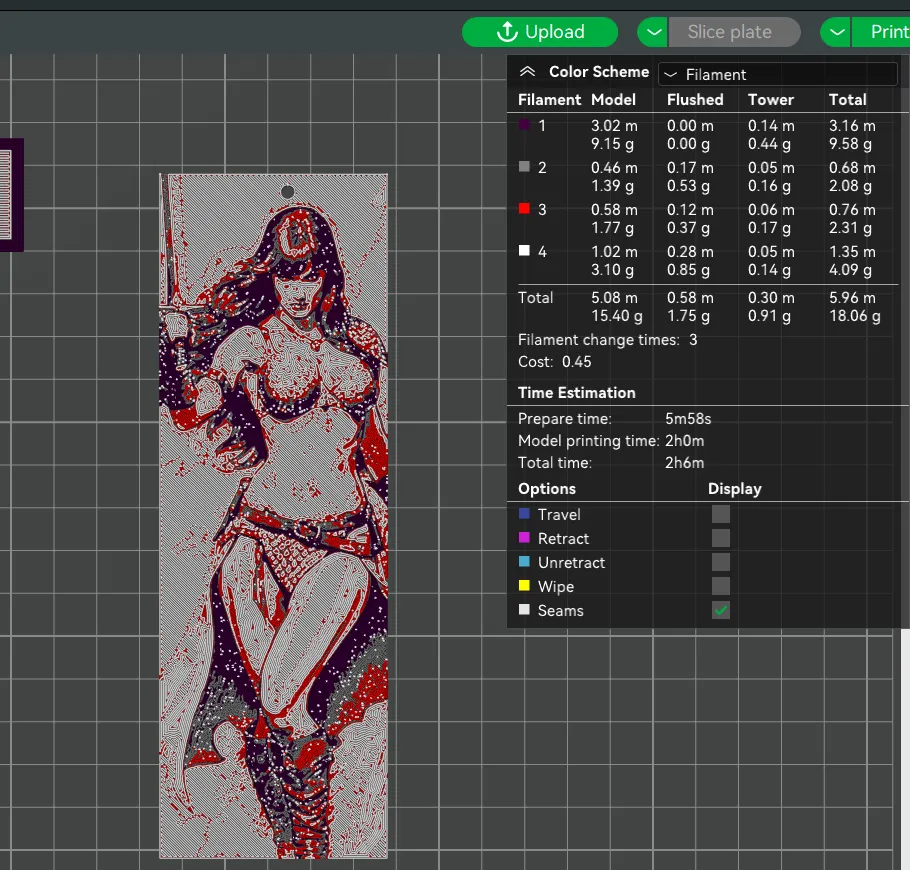This screenshot has width=910, height=870.
Task: Click the Time Estimation section heading
Action: 576,392
